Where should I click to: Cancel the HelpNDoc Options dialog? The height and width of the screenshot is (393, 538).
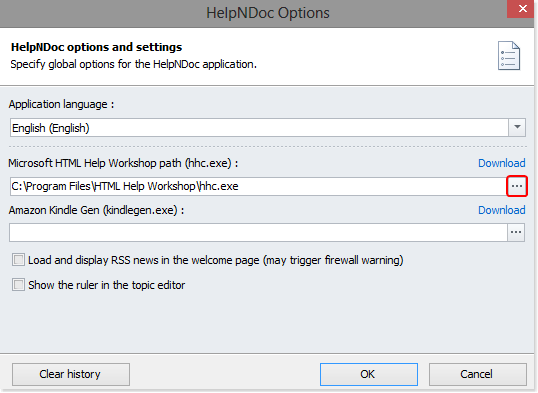[477, 374]
